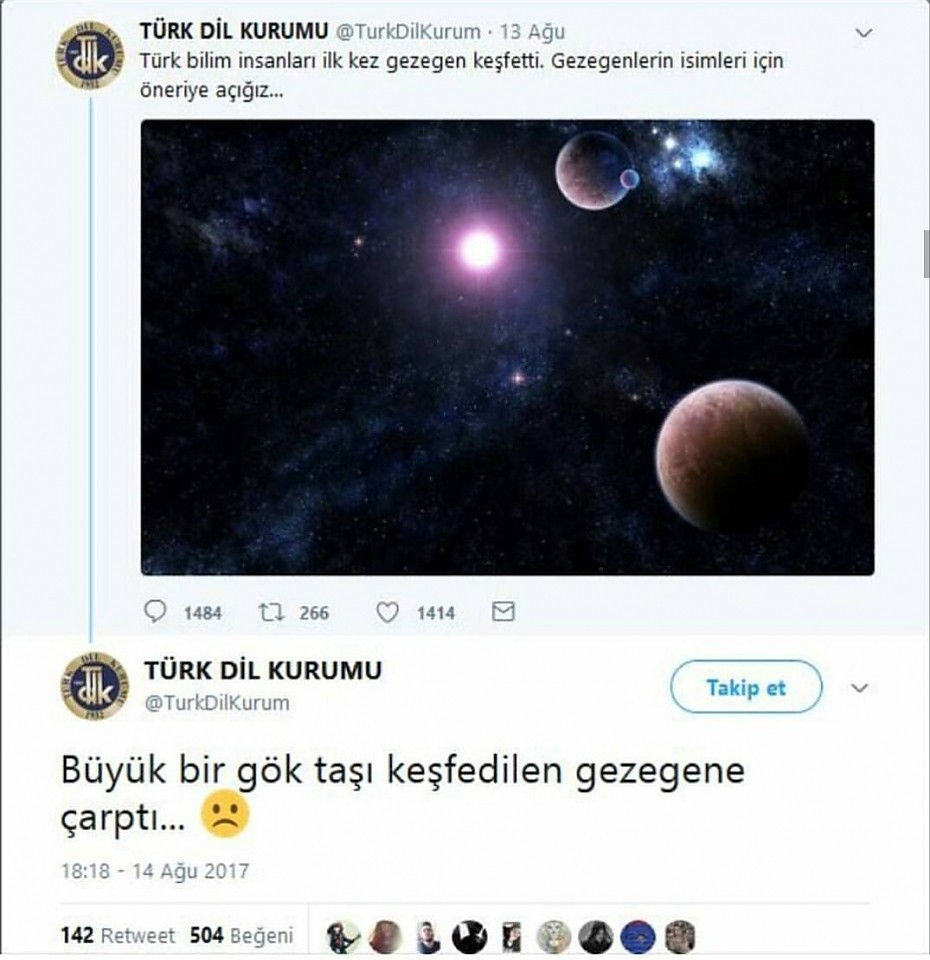Expand the chevron next to Takip et
The height and width of the screenshot is (960, 930).
[860, 688]
